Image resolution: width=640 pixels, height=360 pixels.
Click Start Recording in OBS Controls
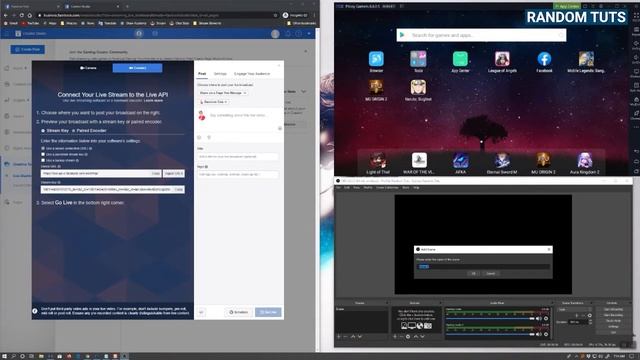(613, 315)
